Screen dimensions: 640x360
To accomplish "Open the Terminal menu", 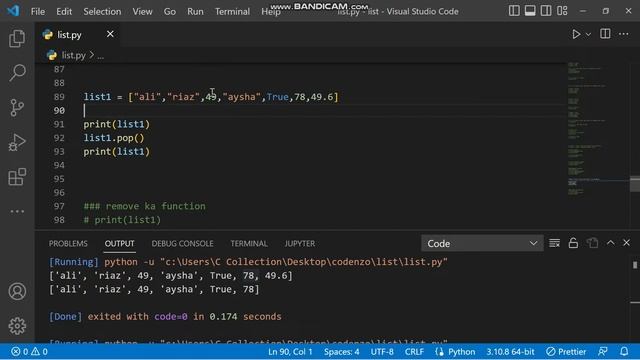I will pyautogui.click(x=232, y=11).
